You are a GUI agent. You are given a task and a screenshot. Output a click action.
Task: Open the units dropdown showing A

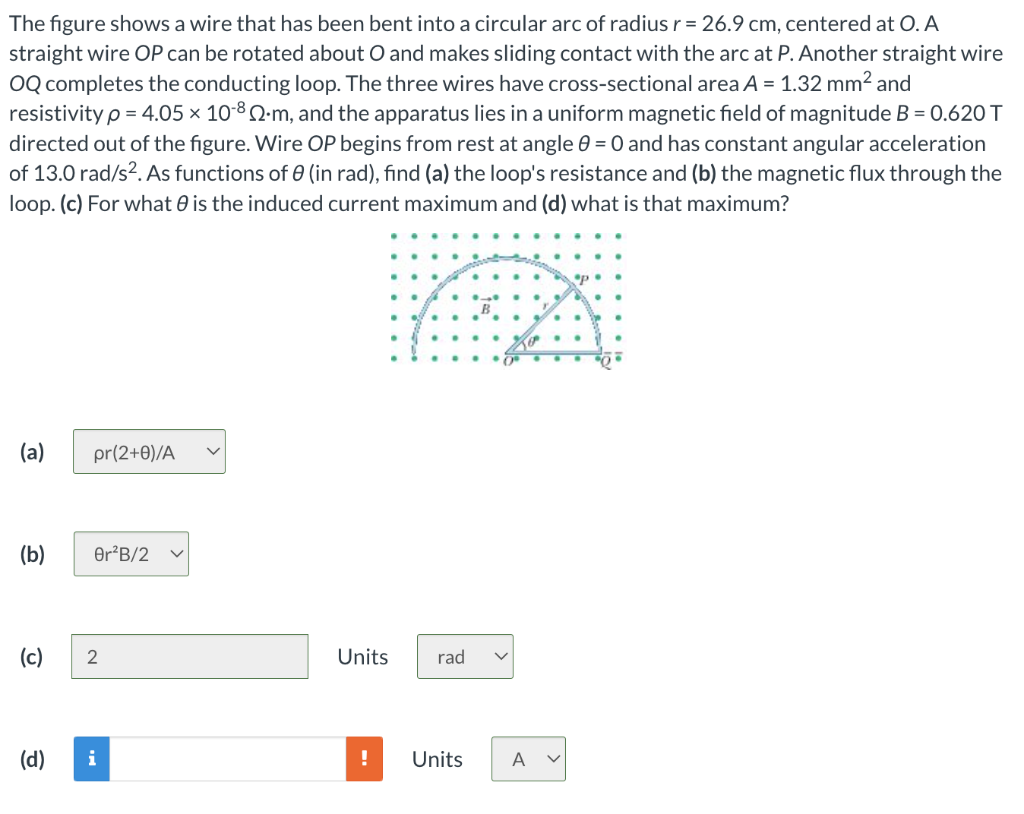[x=527, y=759]
